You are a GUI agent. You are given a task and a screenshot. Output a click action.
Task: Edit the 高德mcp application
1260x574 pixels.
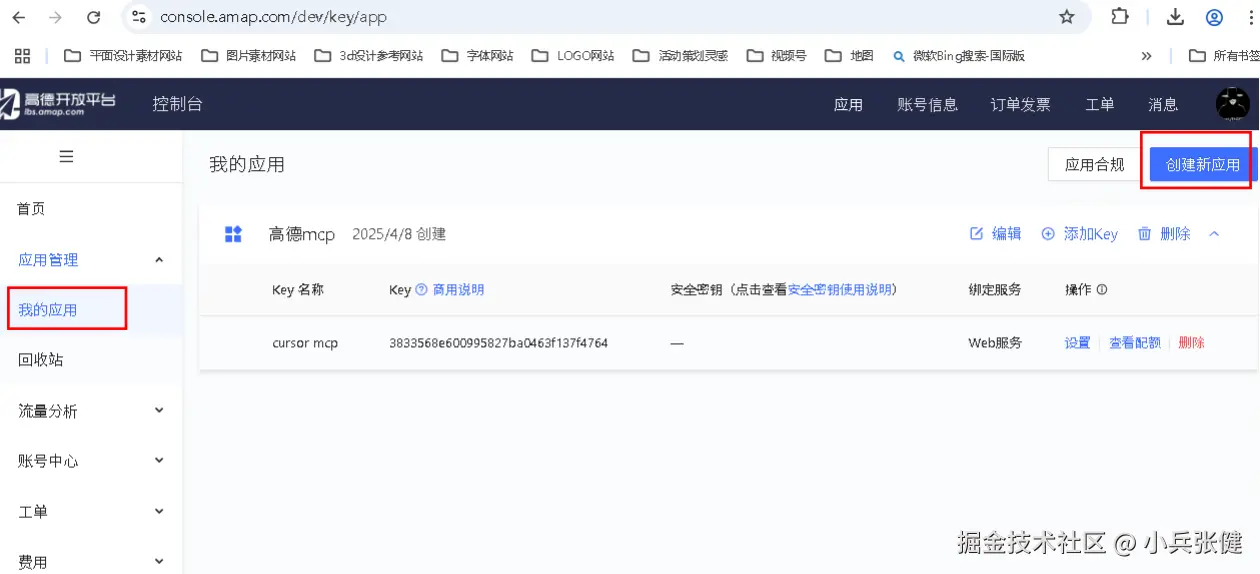click(995, 234)
